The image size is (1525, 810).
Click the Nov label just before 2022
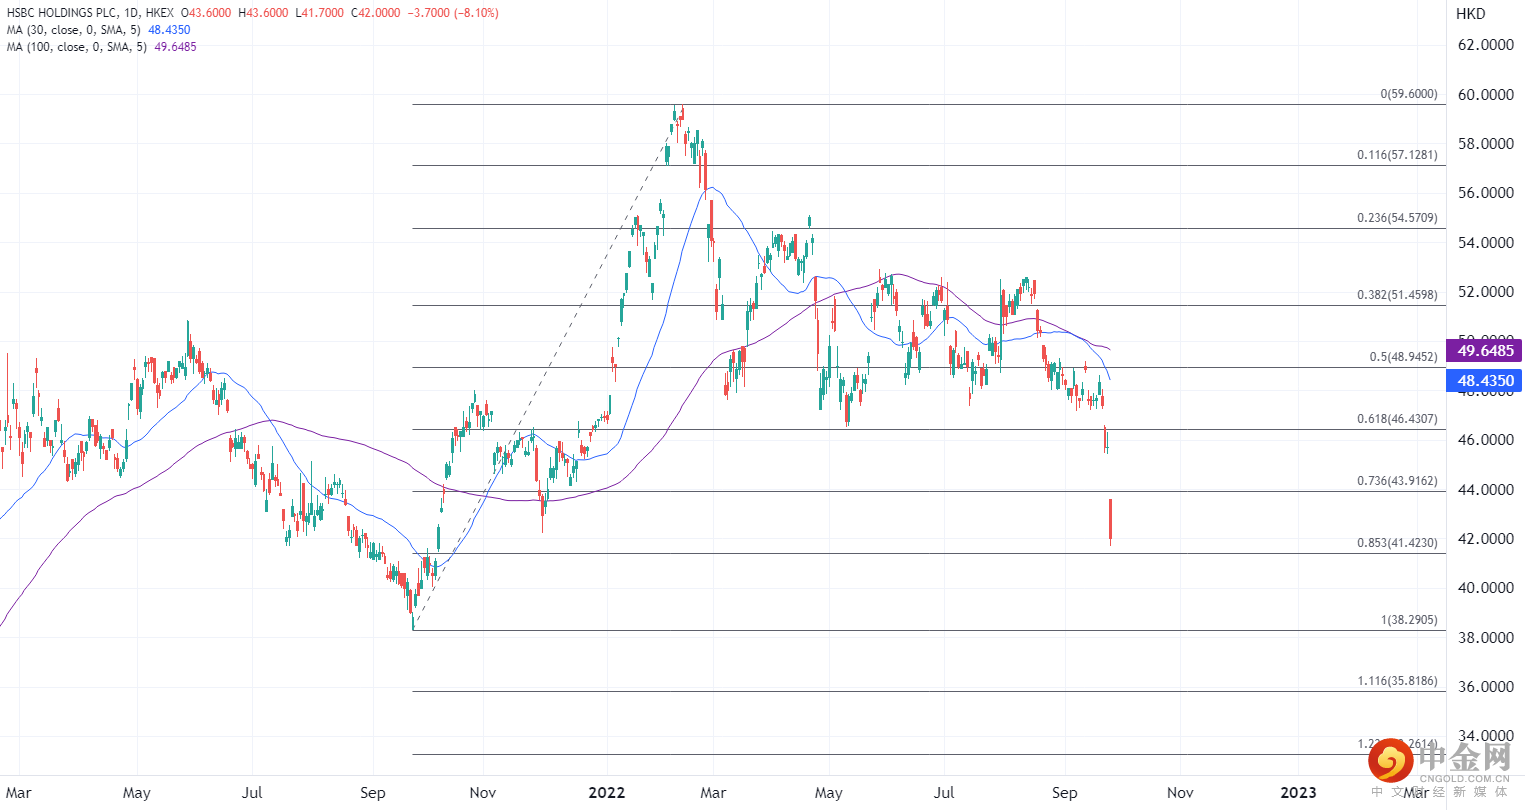point(483,793)
